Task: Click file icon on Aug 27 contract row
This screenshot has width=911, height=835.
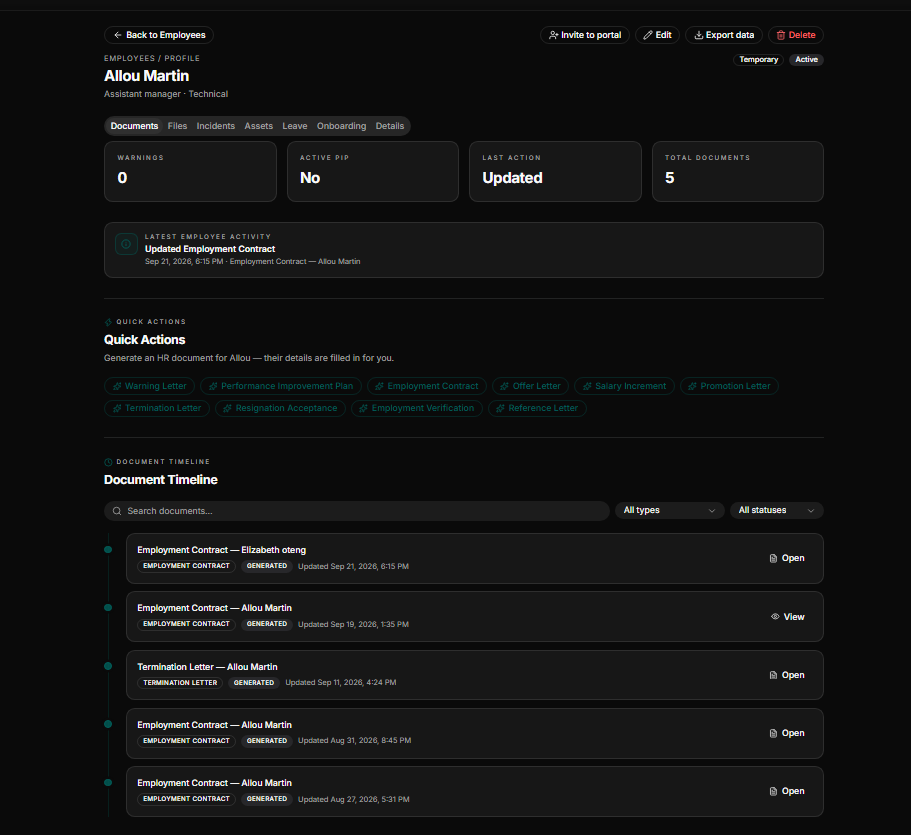Action: 773,791
